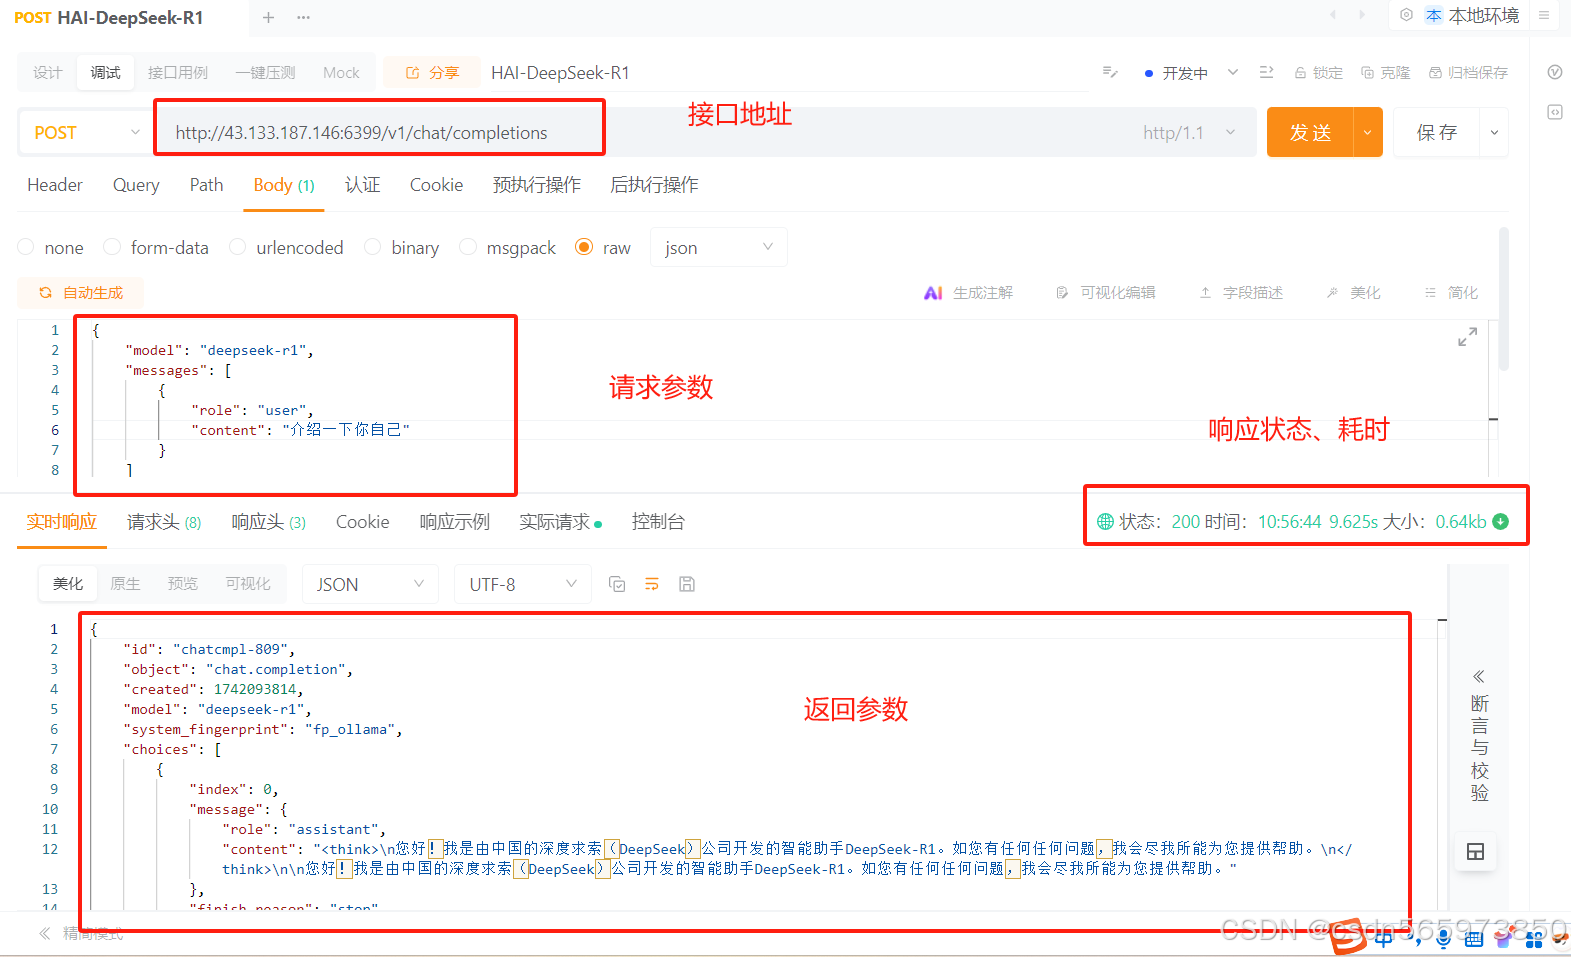This screenshot has width=1571, height=957.
Task: Click the soft keyboard icon in input toolbar
Action: pos(1473,938)
